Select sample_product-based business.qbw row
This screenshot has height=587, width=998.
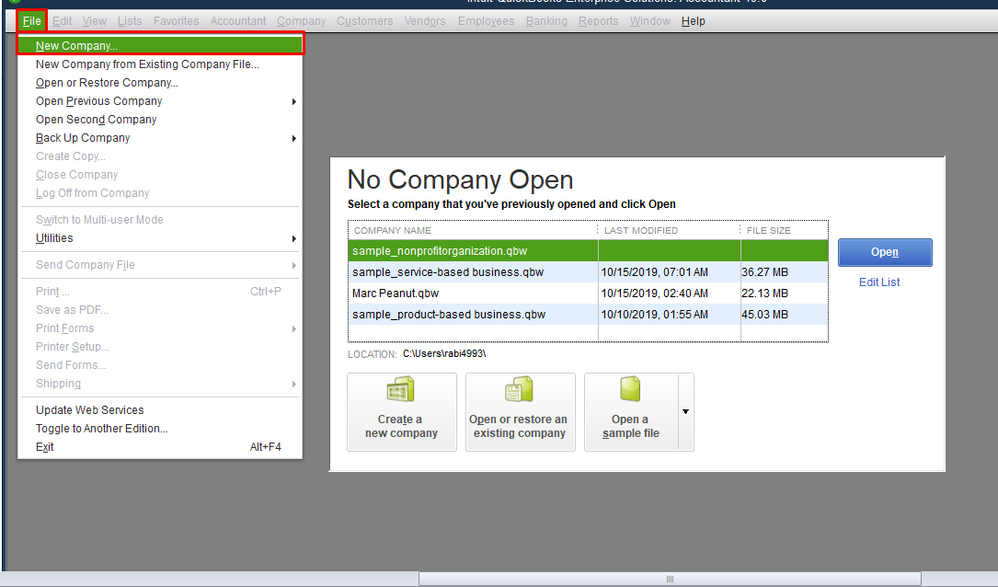pyautogui.click(x=588, y=314)
